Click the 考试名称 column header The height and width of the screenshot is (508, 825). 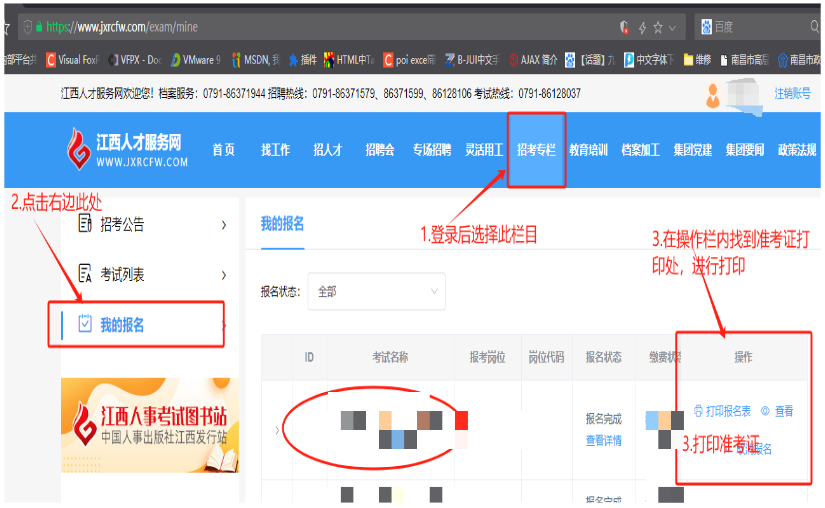390,358
